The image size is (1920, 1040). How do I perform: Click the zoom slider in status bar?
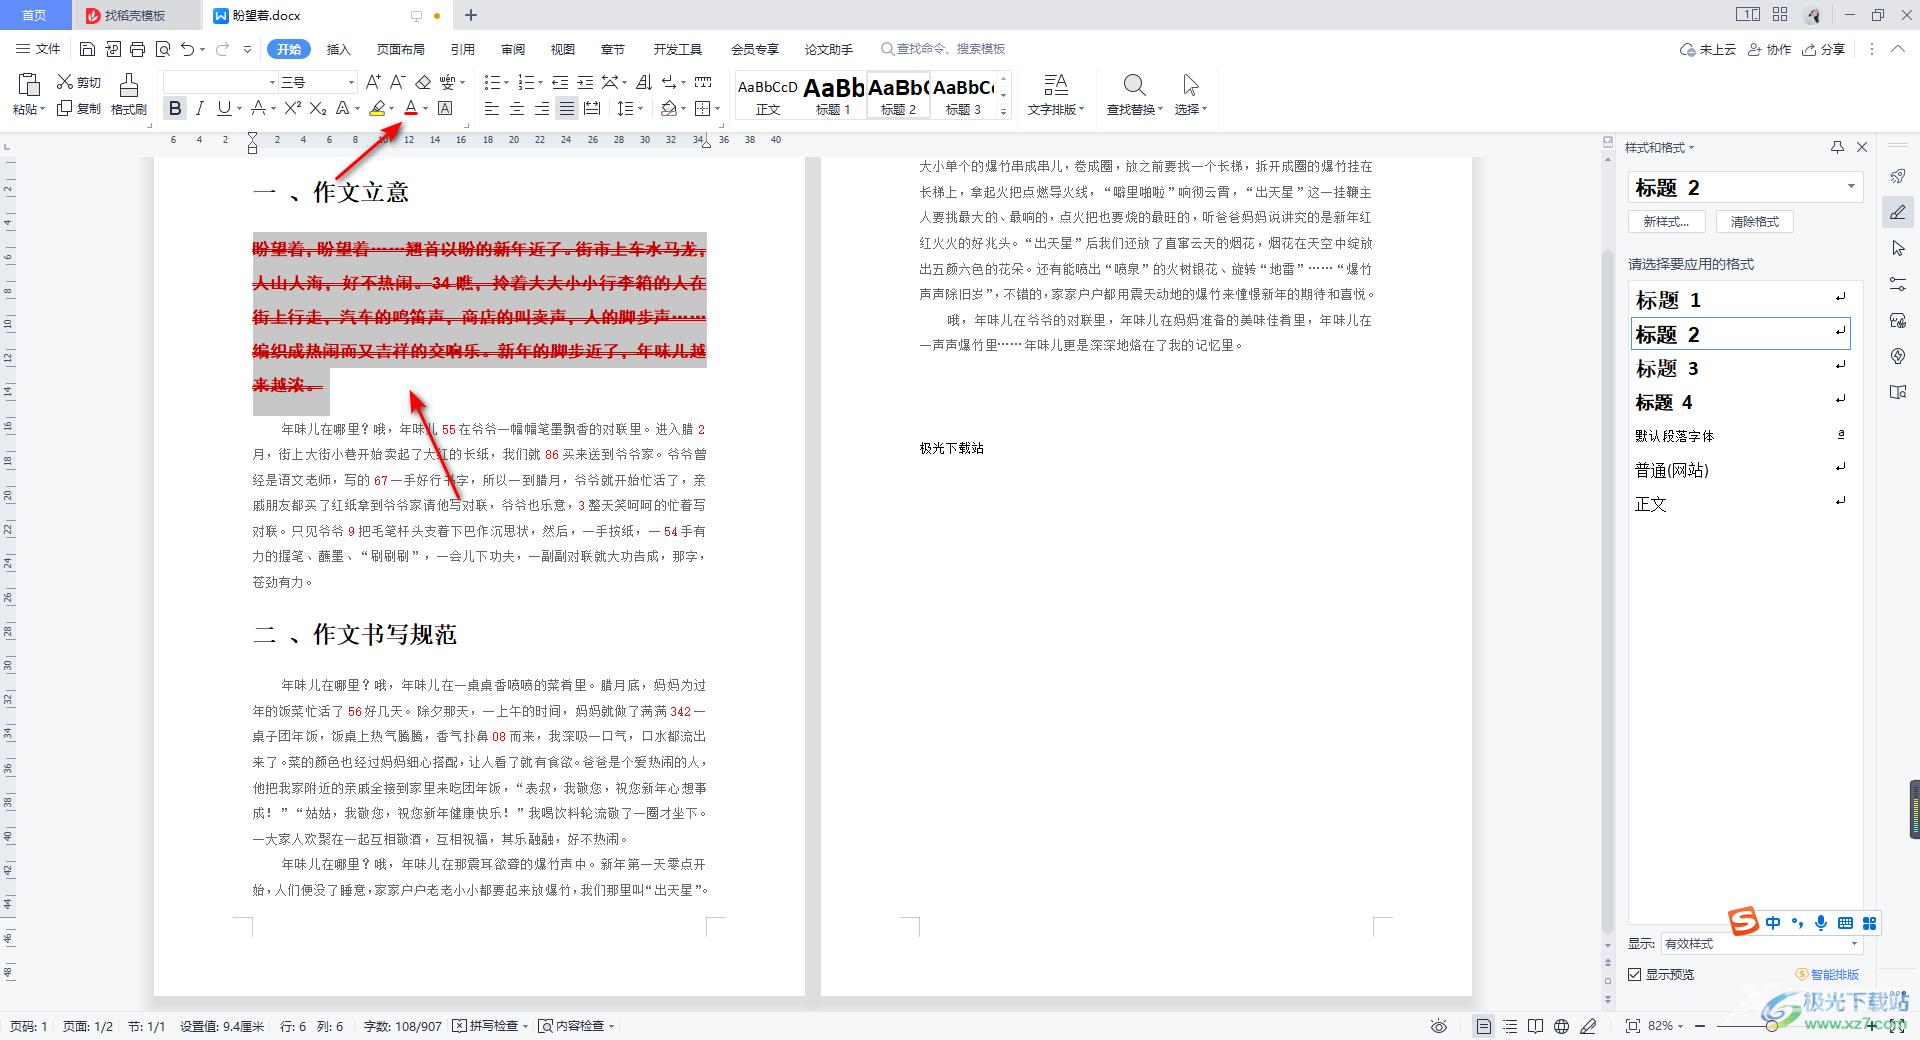(1771, 1026)
